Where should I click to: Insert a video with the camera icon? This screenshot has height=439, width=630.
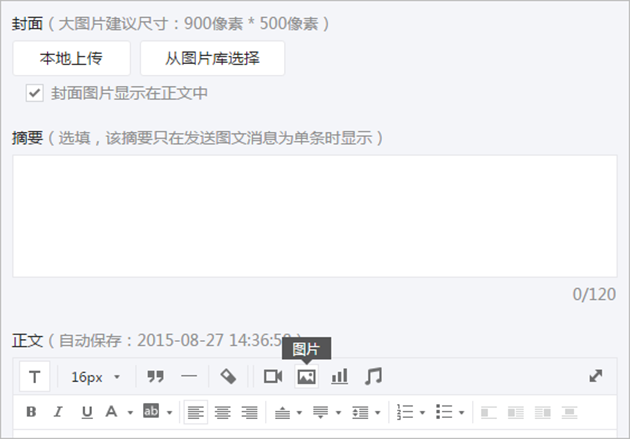coord(273,376)
